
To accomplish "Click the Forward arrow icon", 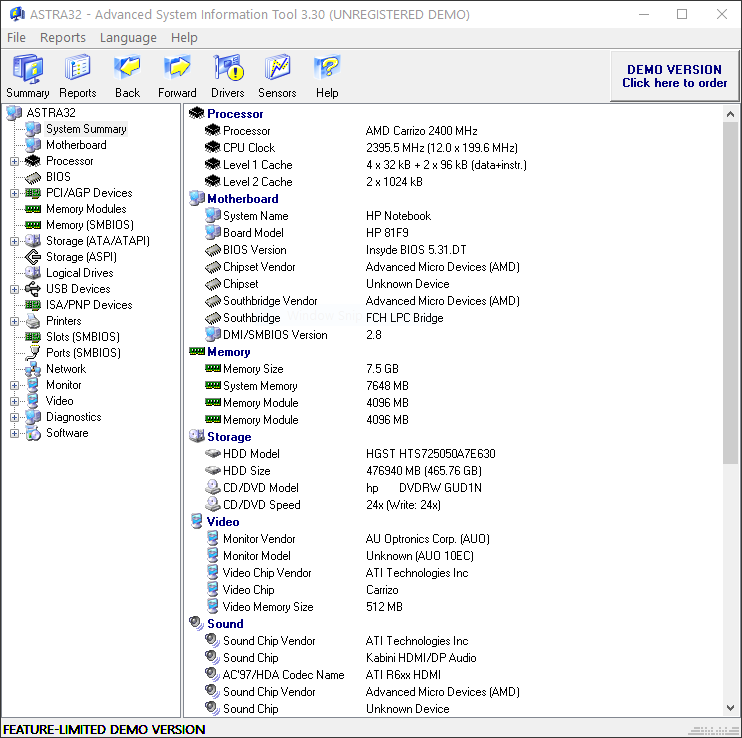I will coord(177,69).
